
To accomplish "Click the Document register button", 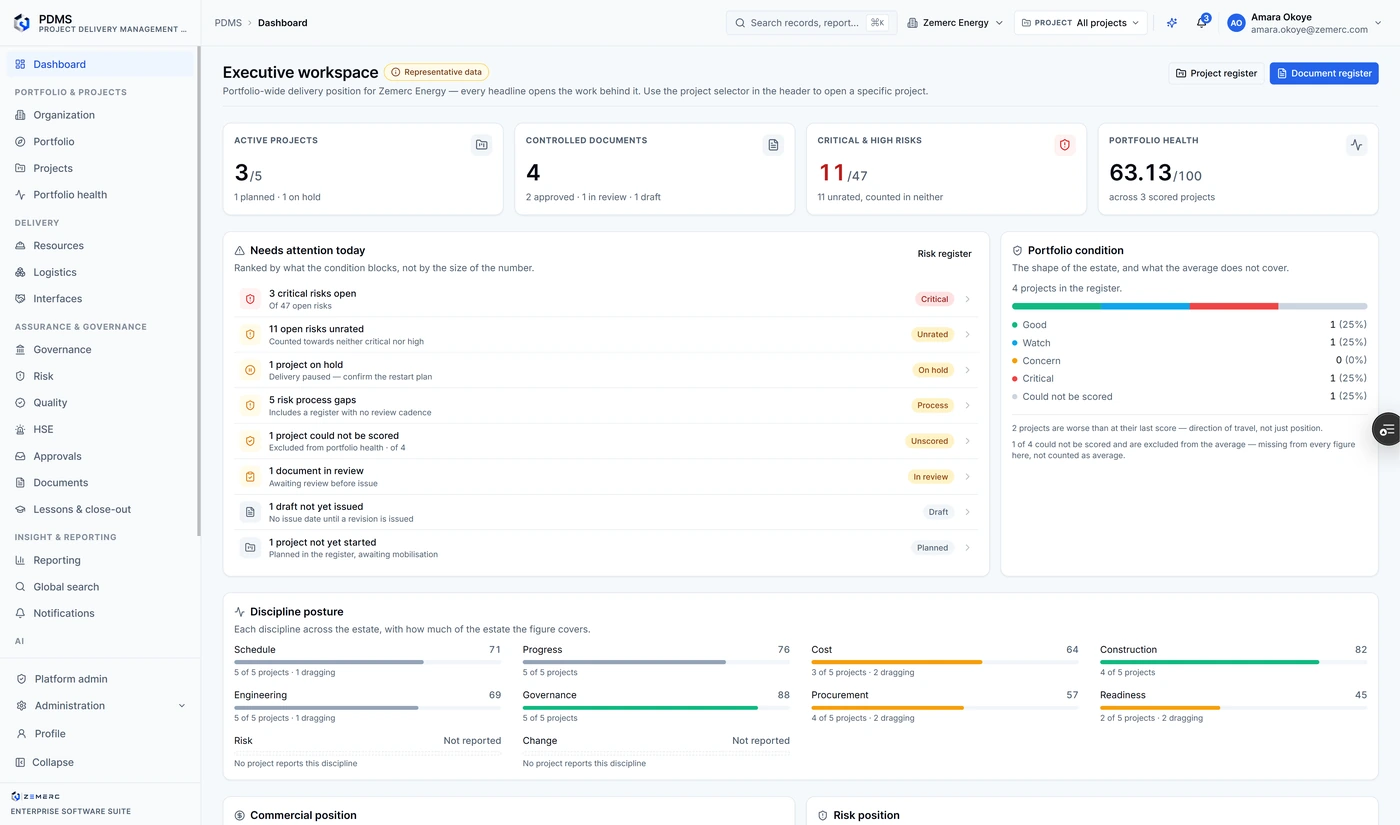I will click(1324, 73).
